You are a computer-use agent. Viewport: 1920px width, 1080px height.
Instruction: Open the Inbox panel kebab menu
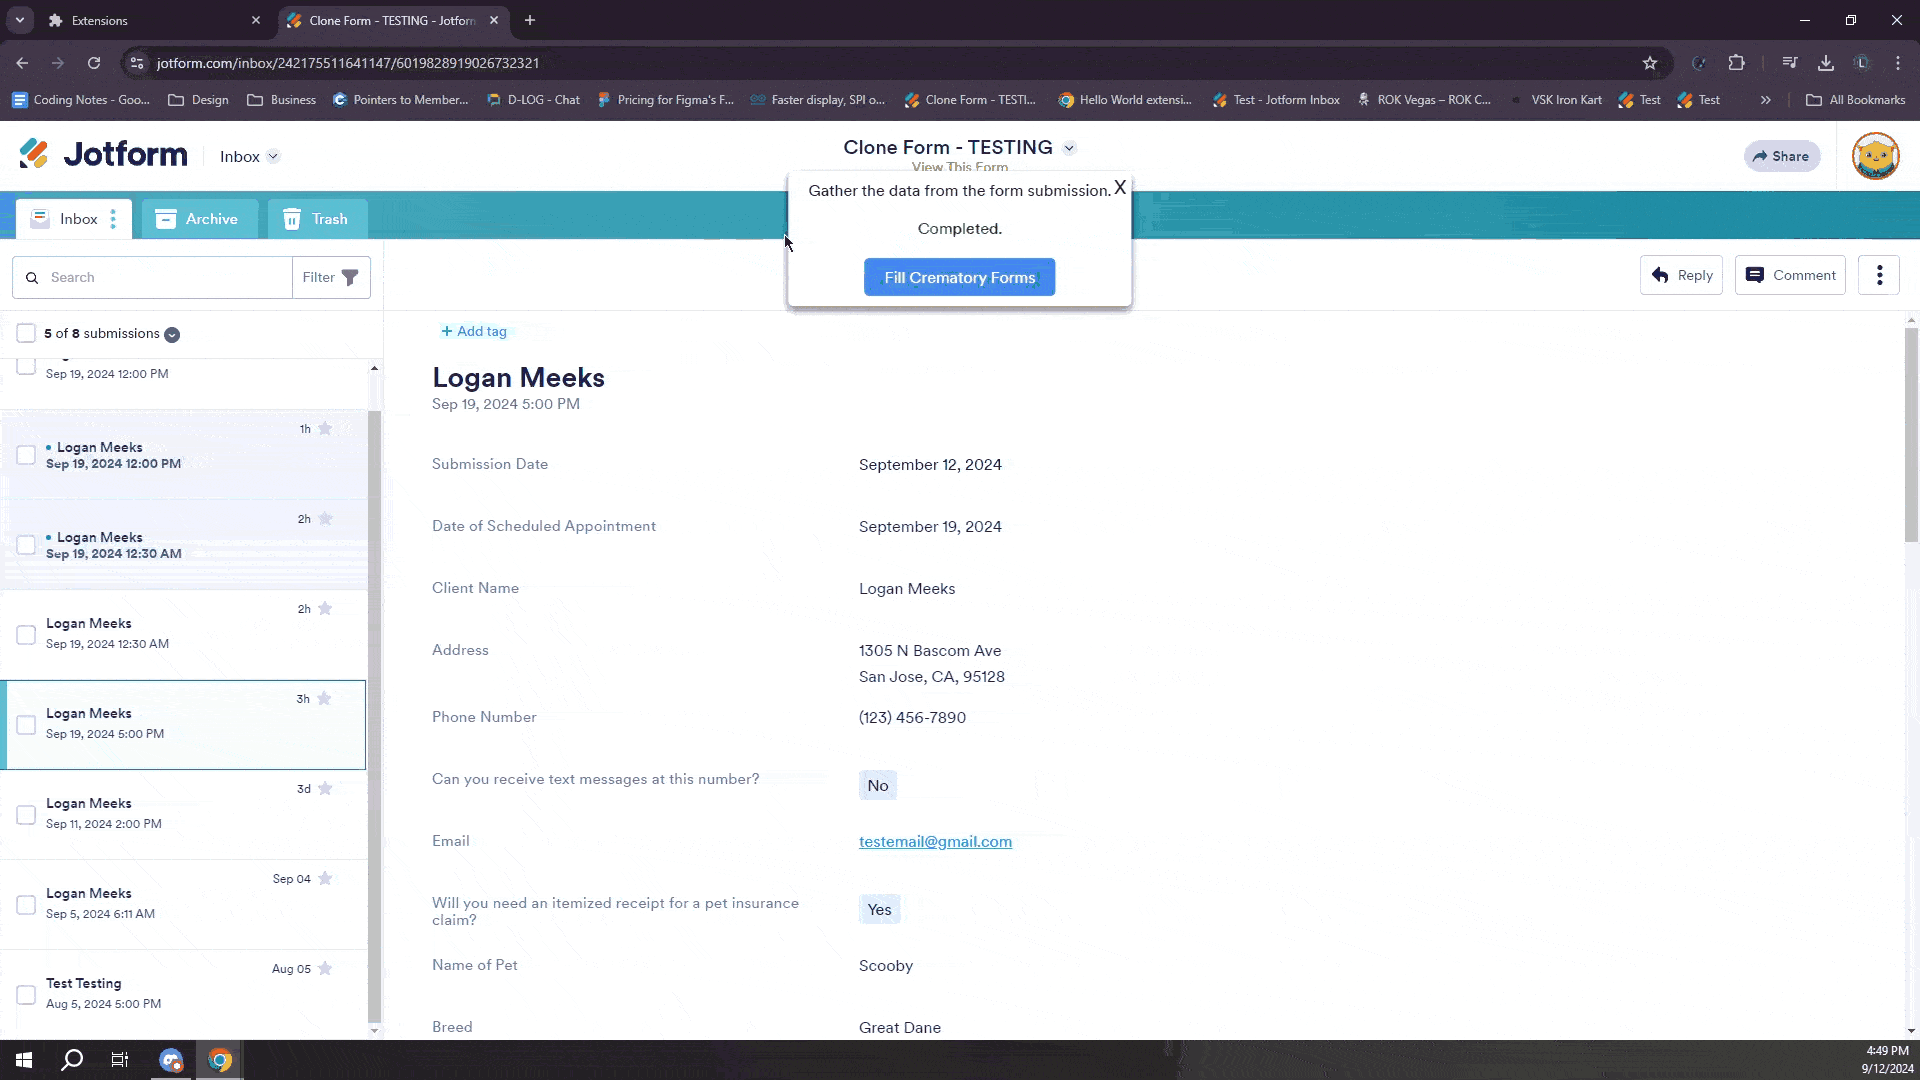[x=113, y=218]
